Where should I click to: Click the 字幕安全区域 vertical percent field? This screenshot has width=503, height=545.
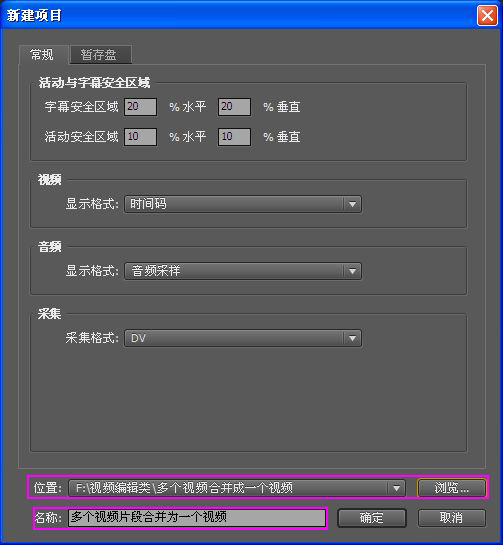point(234,107)
